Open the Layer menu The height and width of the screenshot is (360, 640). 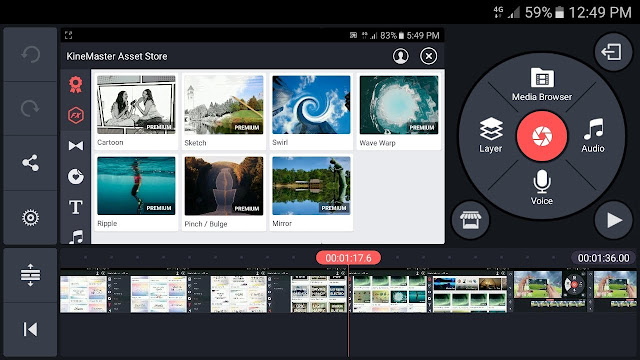pos(491,135)
